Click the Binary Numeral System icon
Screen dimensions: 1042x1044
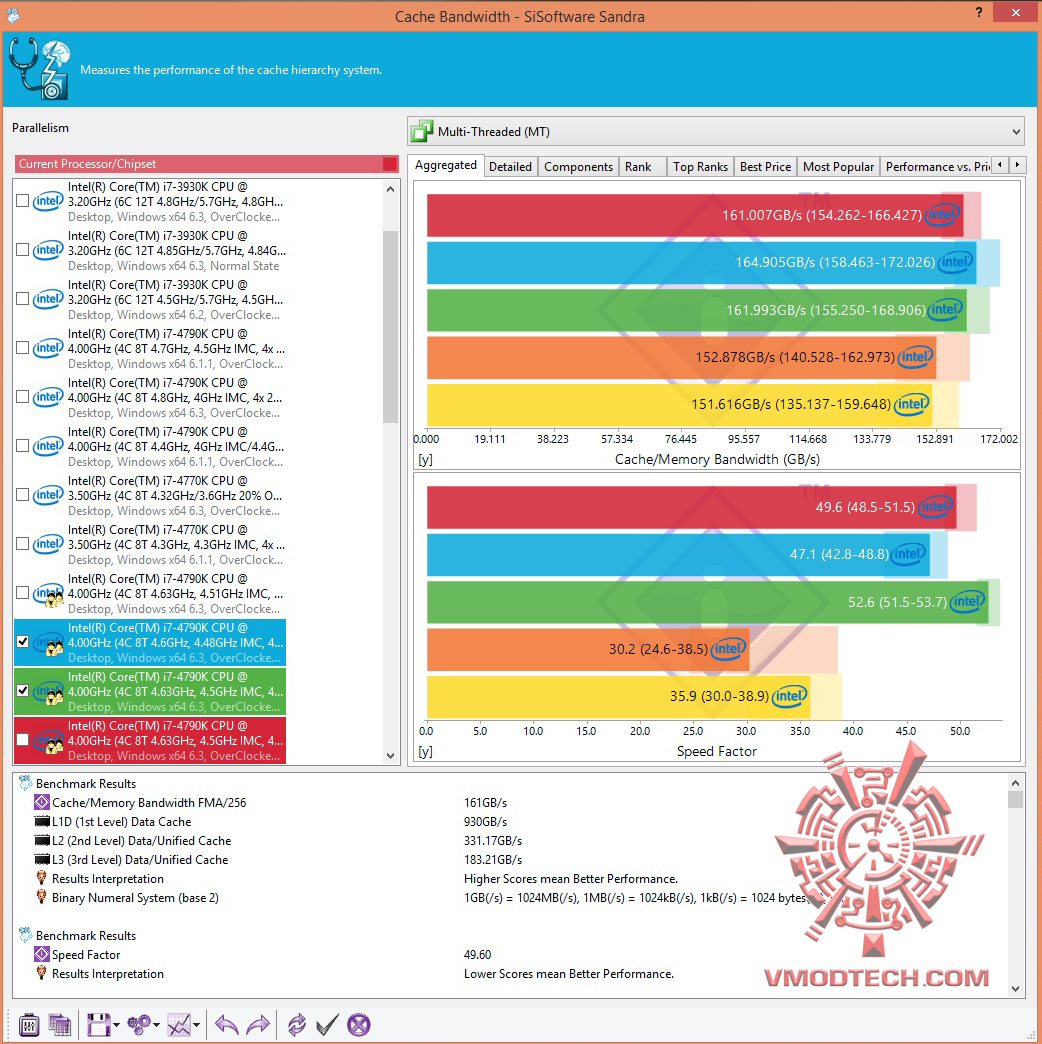(x=41, y=898)
